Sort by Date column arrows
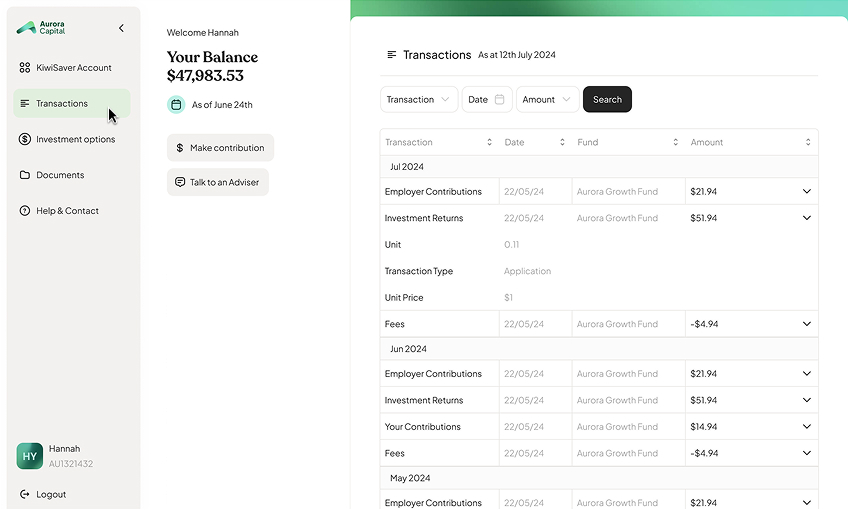848x510 pixels. 562,142
